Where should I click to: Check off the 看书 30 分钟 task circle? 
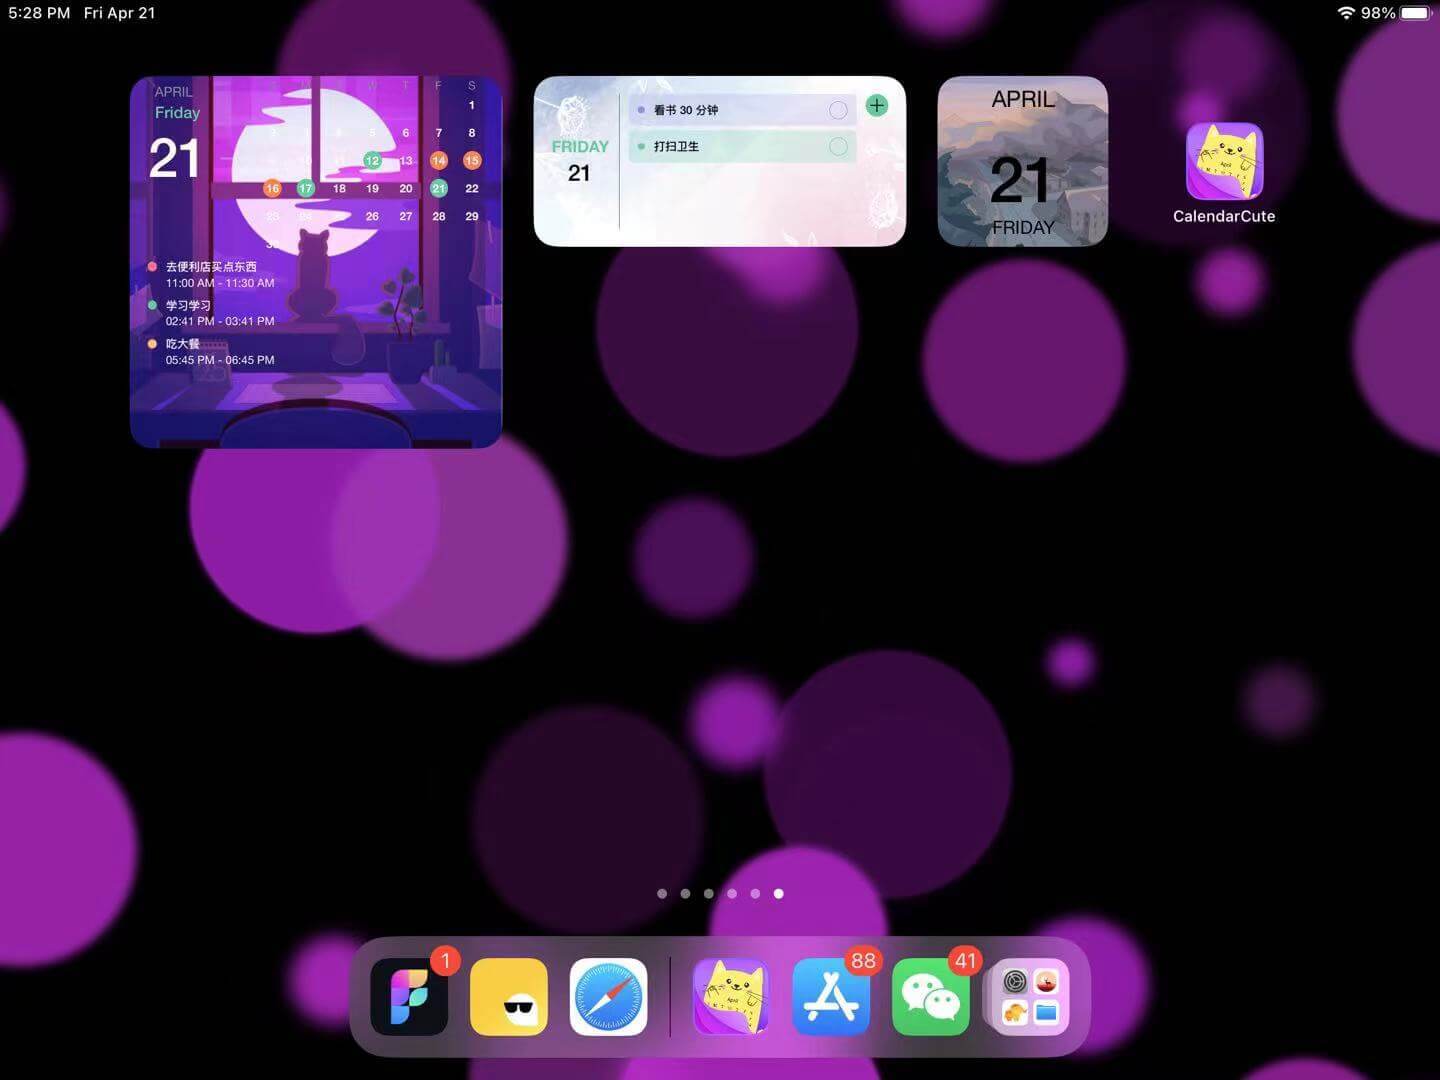pos(838,110)
